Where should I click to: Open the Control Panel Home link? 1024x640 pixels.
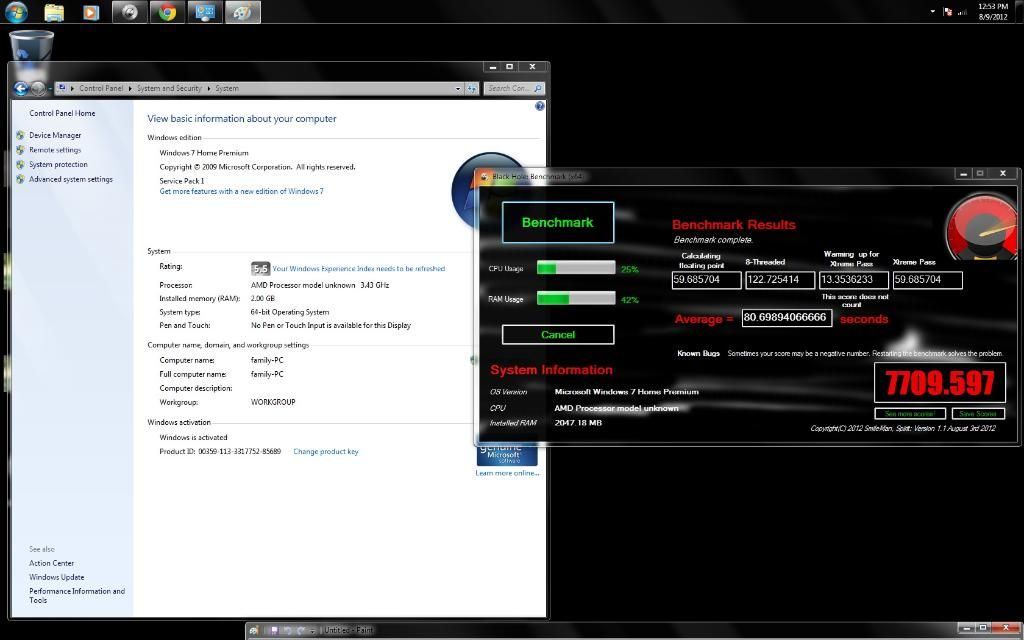62,113
